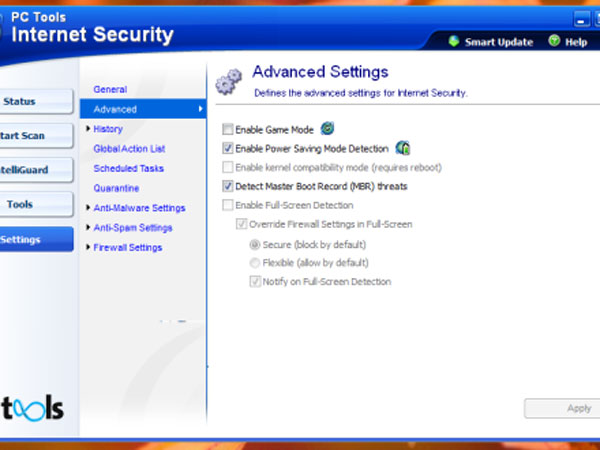600x450 pixels.
Task: Open Scheduled Tasks settings
Action: point(129,168)
